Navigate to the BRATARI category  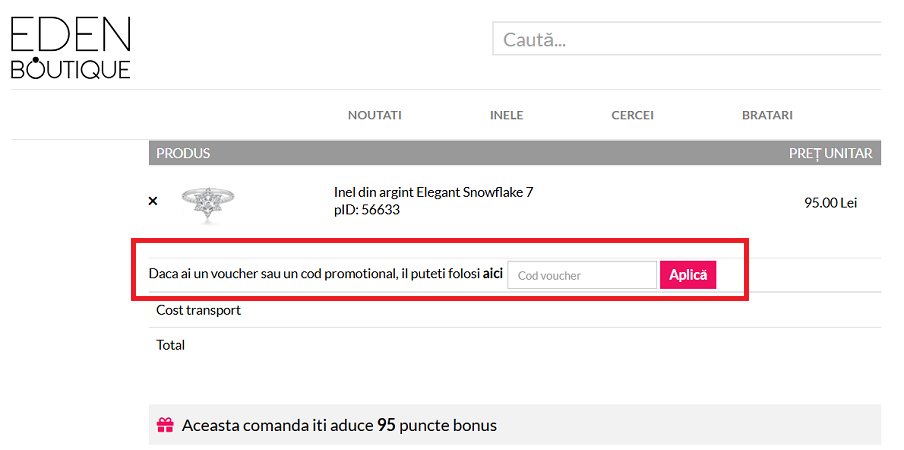pyautogui.click(x=767, y=115)
